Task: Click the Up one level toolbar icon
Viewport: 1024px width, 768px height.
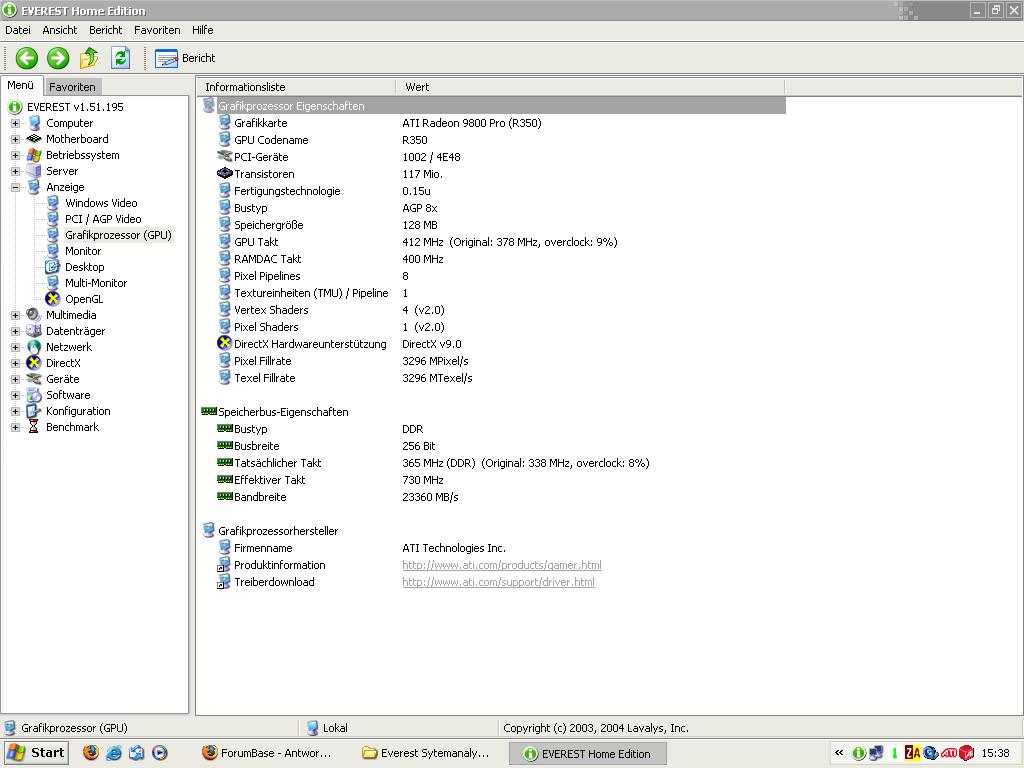Action: [x=89, y=58]
